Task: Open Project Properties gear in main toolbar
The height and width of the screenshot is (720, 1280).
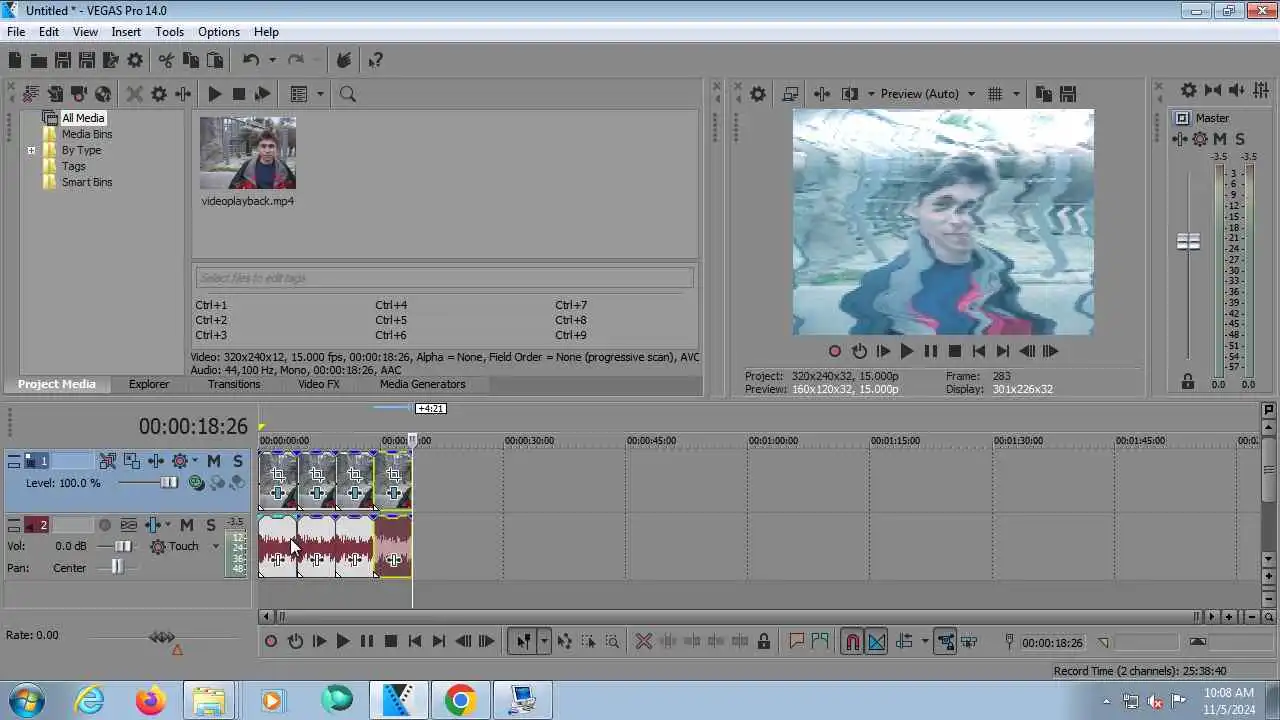Action: tap(135, 60)
